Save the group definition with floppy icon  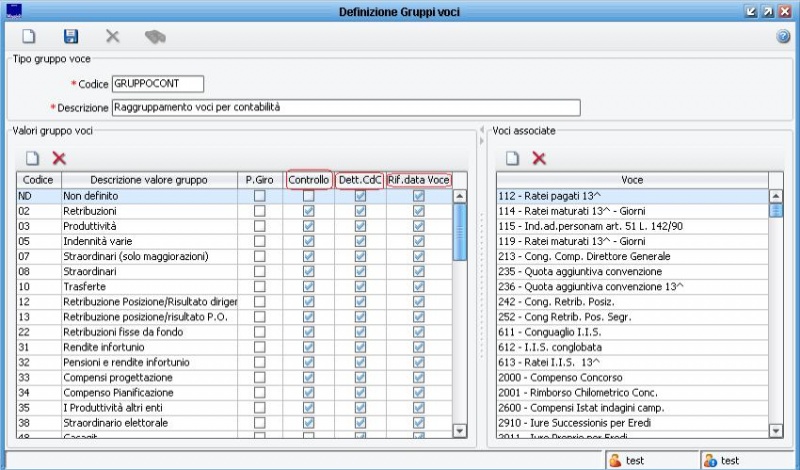pos(71,36)
